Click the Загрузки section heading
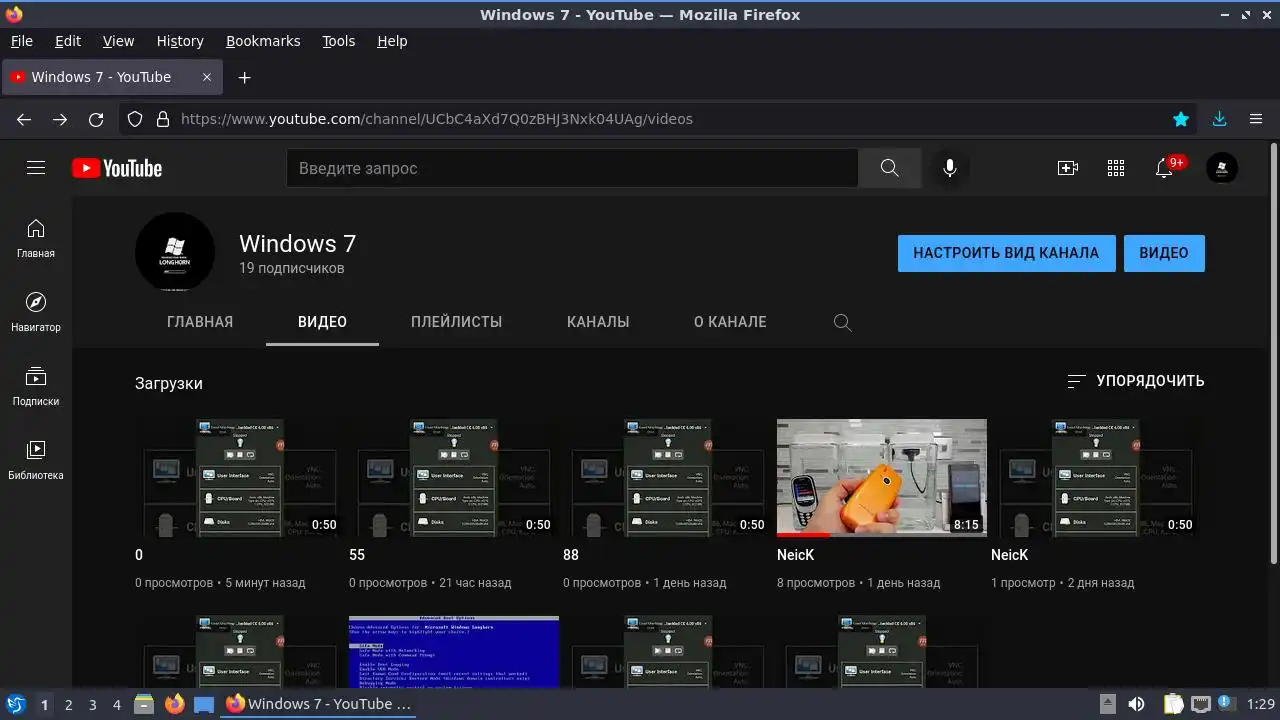 point(169,383)
